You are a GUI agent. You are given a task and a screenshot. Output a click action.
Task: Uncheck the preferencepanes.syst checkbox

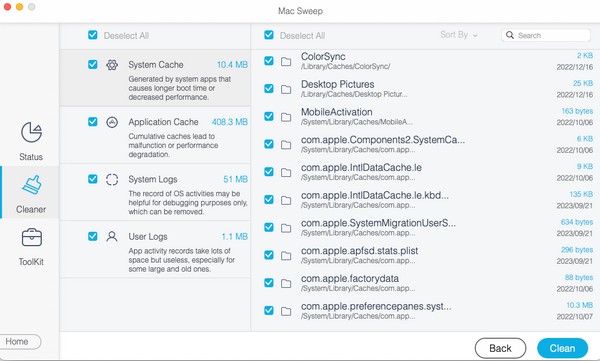(269, 310)
